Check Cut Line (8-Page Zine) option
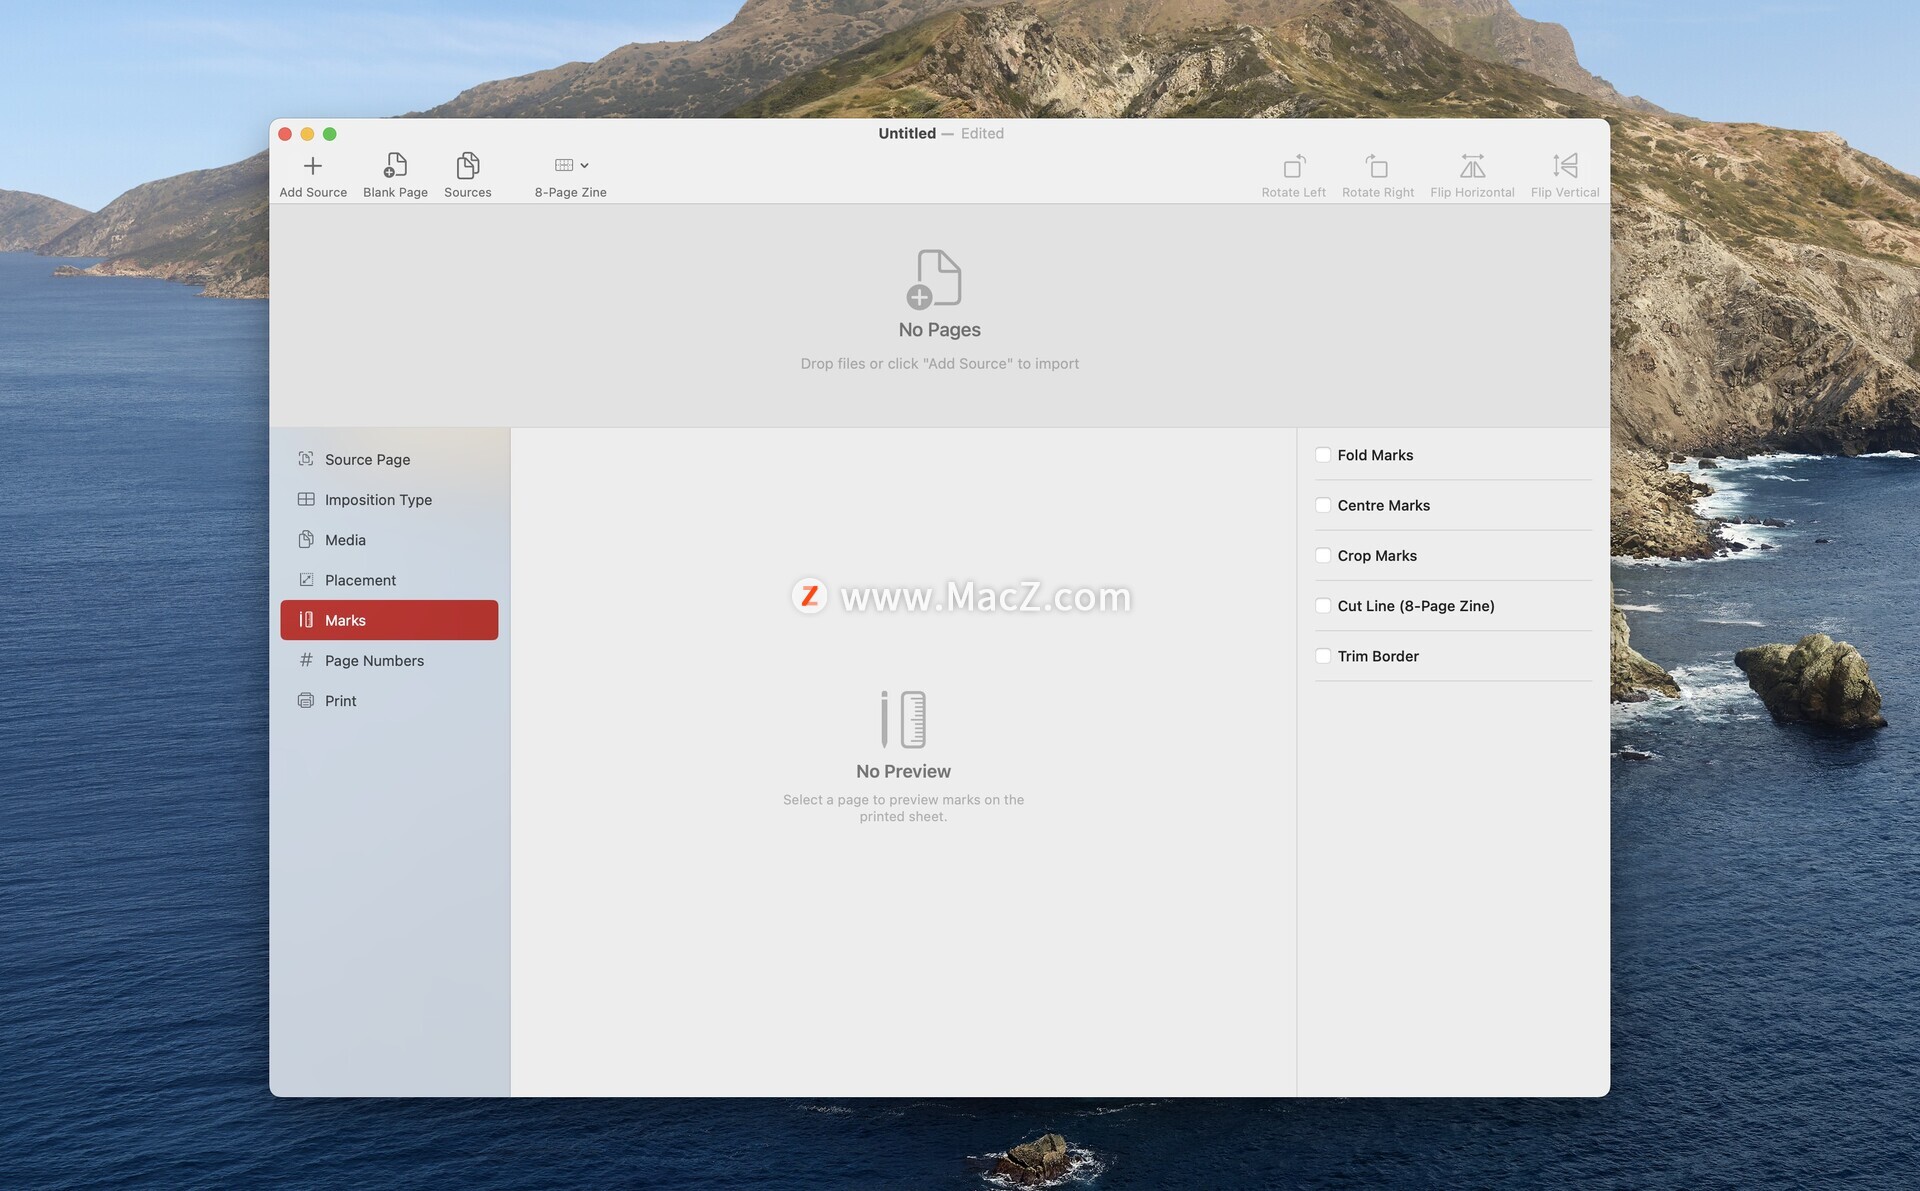The height and width of the screenshot is (1191, 1920). point(1323,606)
